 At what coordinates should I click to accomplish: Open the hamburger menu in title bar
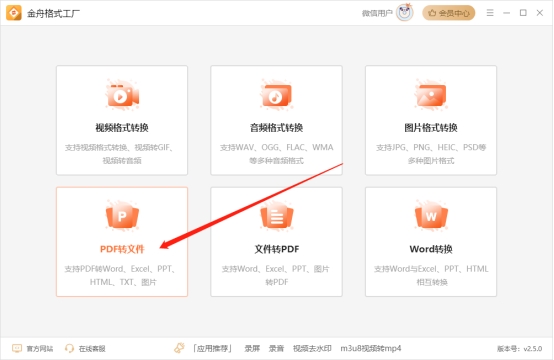coord(490,13)
